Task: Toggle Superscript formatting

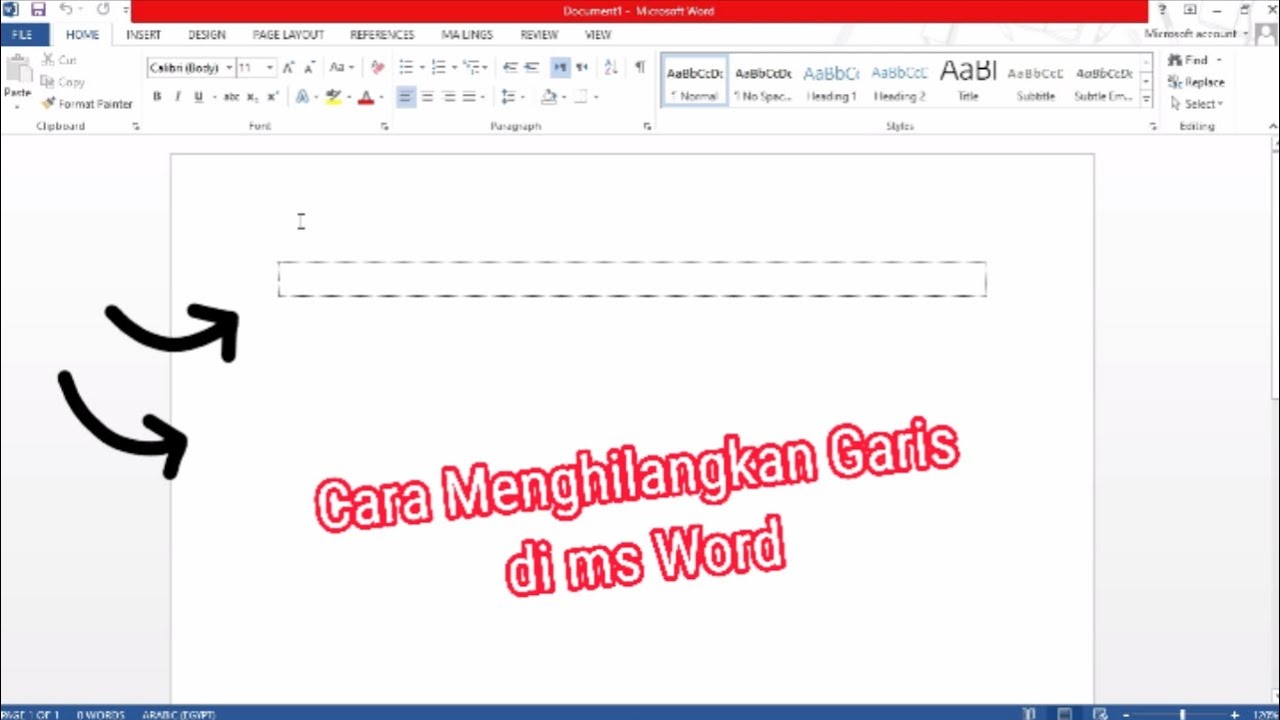Action: 273,97
